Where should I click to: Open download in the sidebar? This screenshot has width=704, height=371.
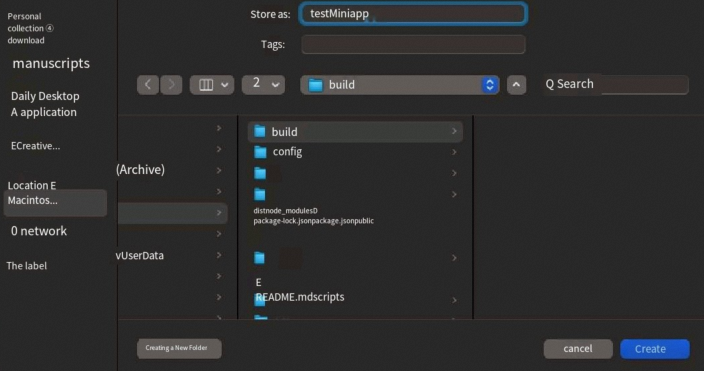[x=26, y=40]
